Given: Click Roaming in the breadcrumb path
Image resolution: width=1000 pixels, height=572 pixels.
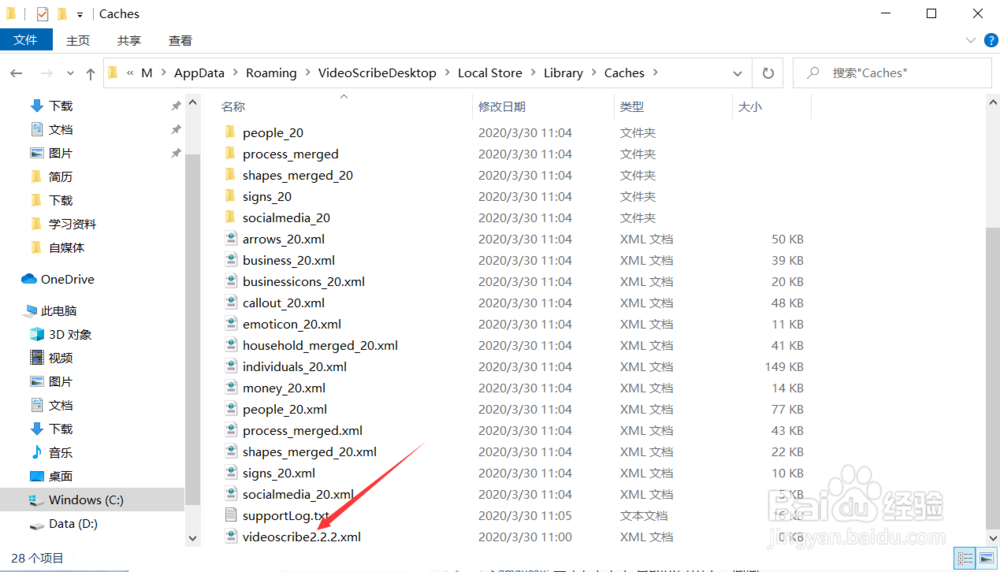Looking at the screenshot, I should pos(271,73).
